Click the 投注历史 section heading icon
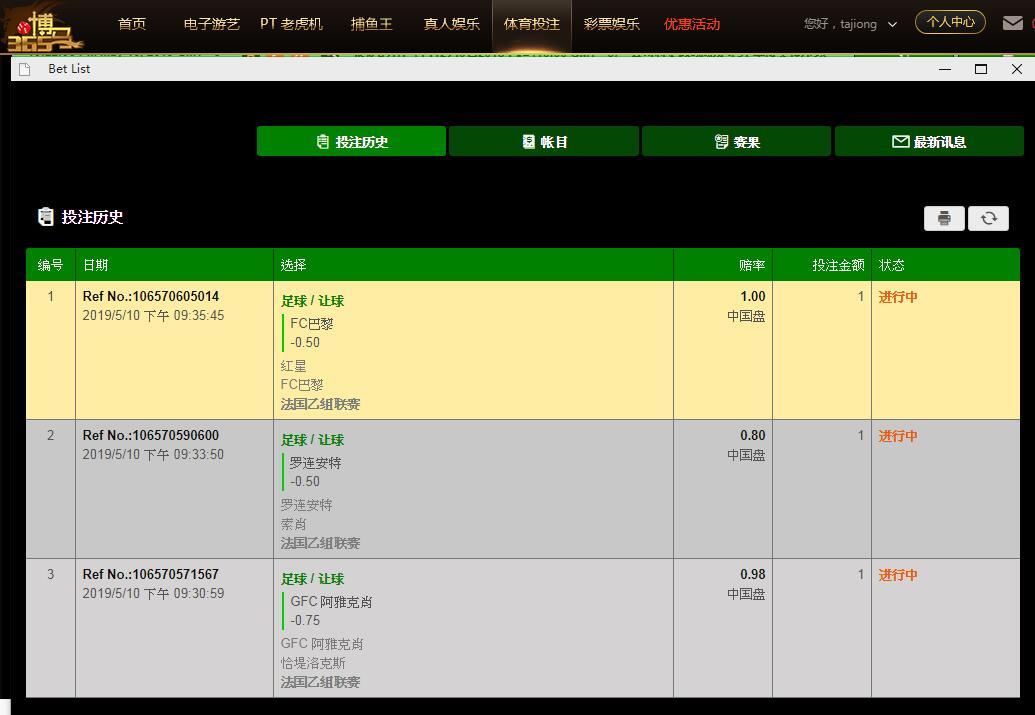1035x715 pixels. [x=46, y=217]
